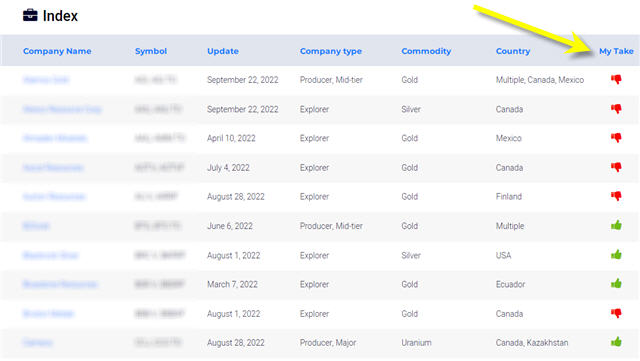Screen dimensions: 640x361
Task: Sort by Company type column header
Action: [331, 51]
